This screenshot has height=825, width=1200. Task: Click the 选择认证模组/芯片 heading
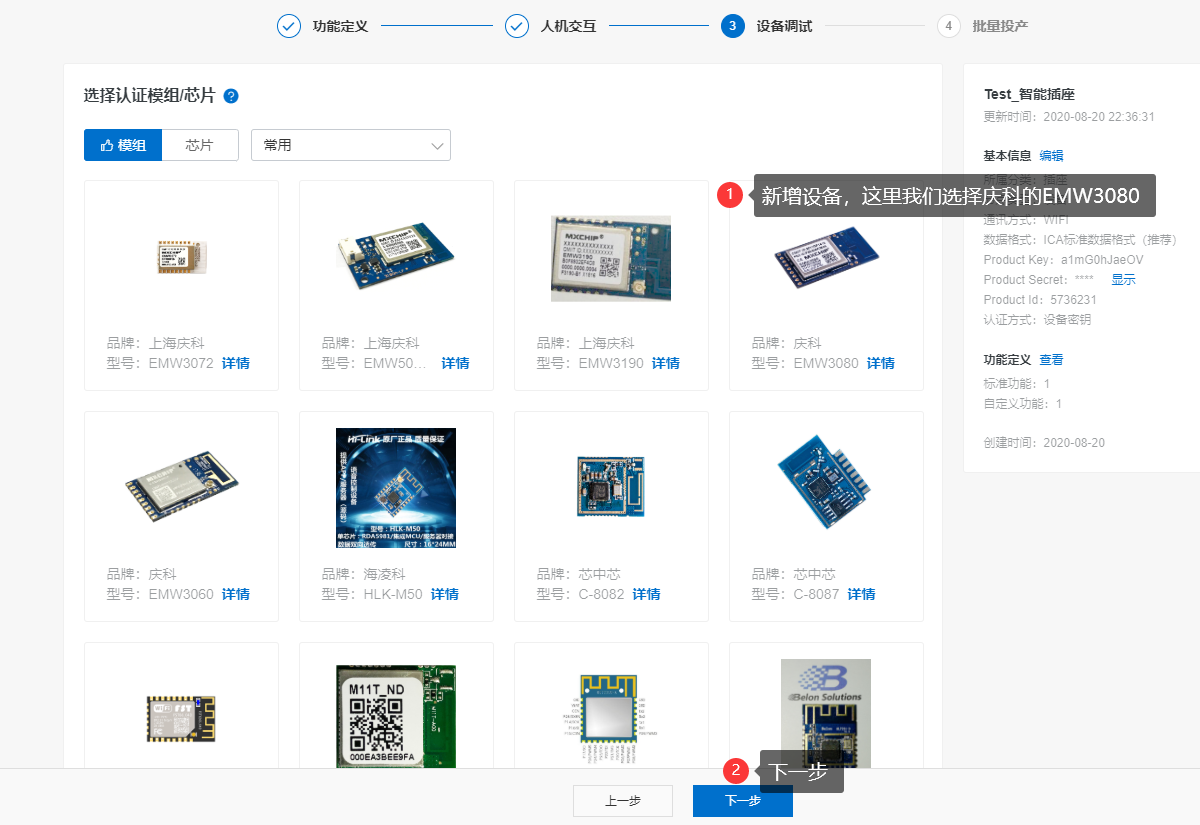(x=150, y=96)
